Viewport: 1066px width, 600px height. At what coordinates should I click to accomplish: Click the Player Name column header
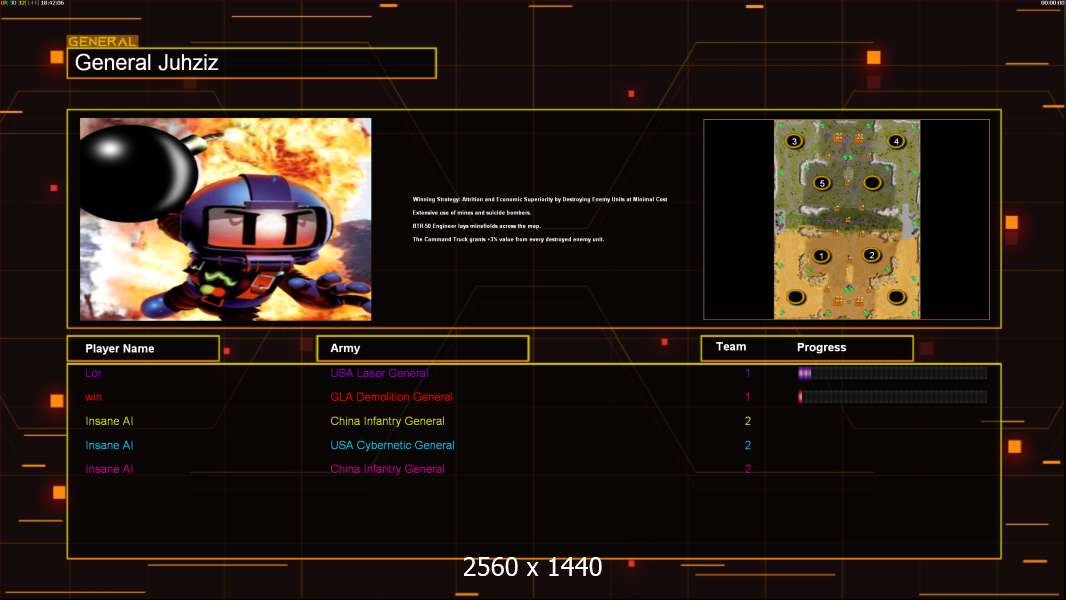point(143,349)
